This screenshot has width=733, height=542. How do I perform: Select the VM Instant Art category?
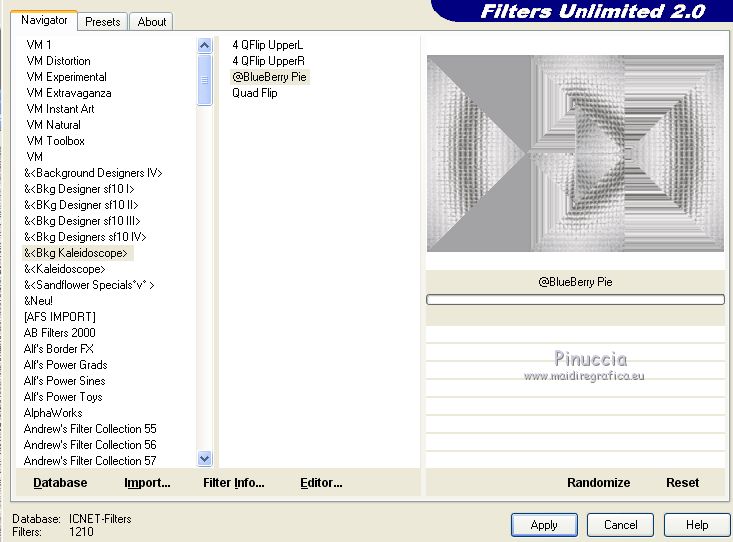tap(60, 109)
